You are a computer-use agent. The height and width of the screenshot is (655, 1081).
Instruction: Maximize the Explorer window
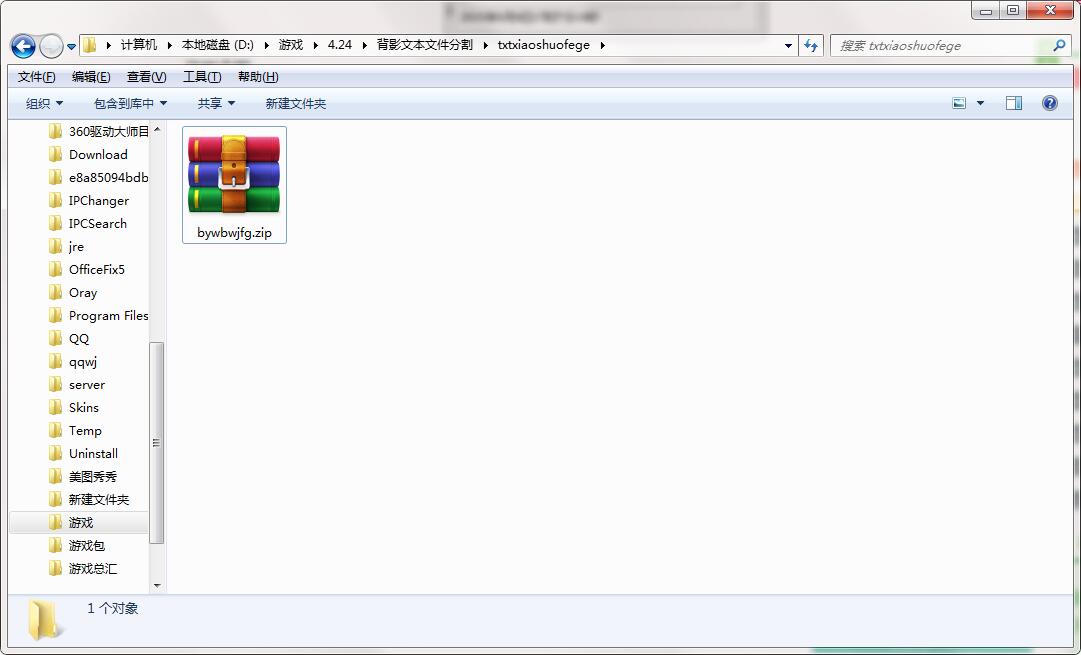[x=1013, y=10]
